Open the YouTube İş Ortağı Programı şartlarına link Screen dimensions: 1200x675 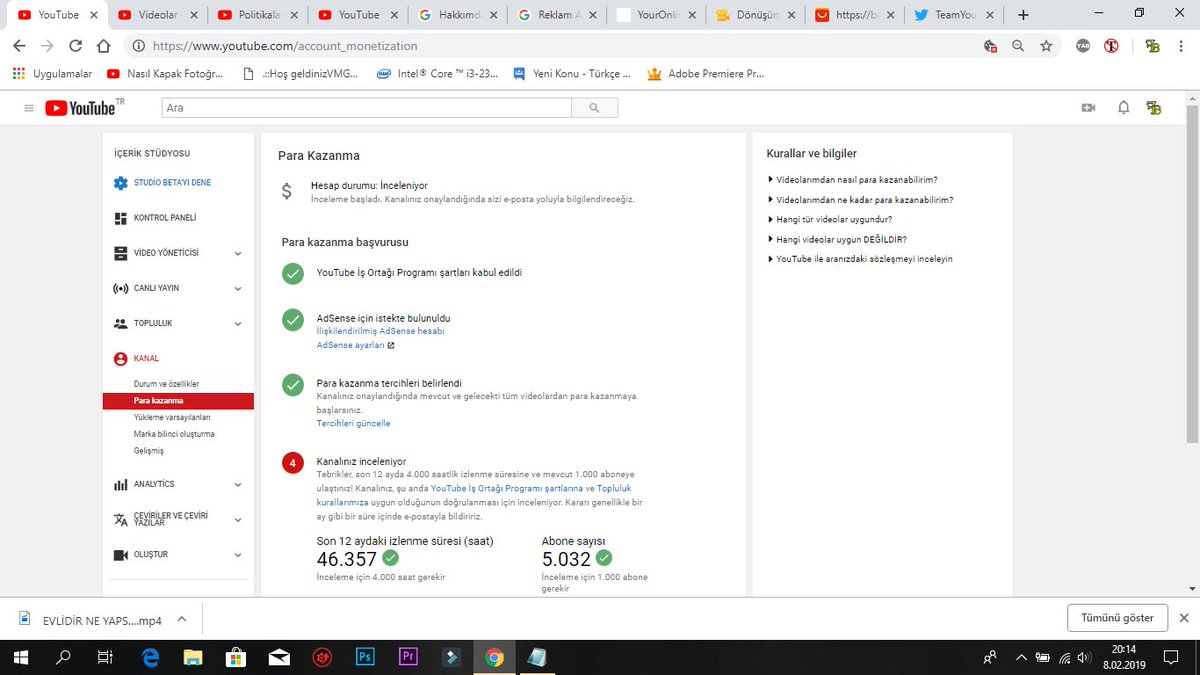click(506, 488)
